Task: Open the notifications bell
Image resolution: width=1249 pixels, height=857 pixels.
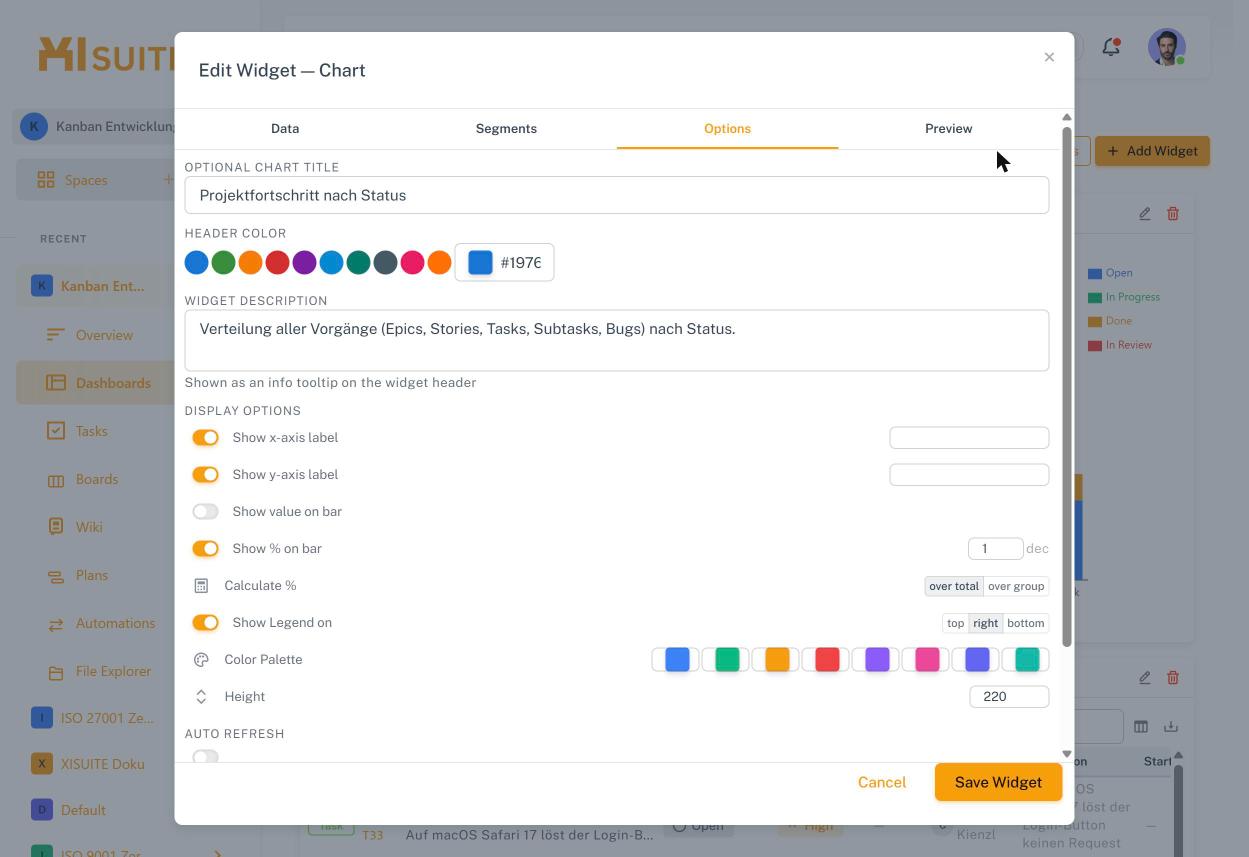Action: 1111,47
